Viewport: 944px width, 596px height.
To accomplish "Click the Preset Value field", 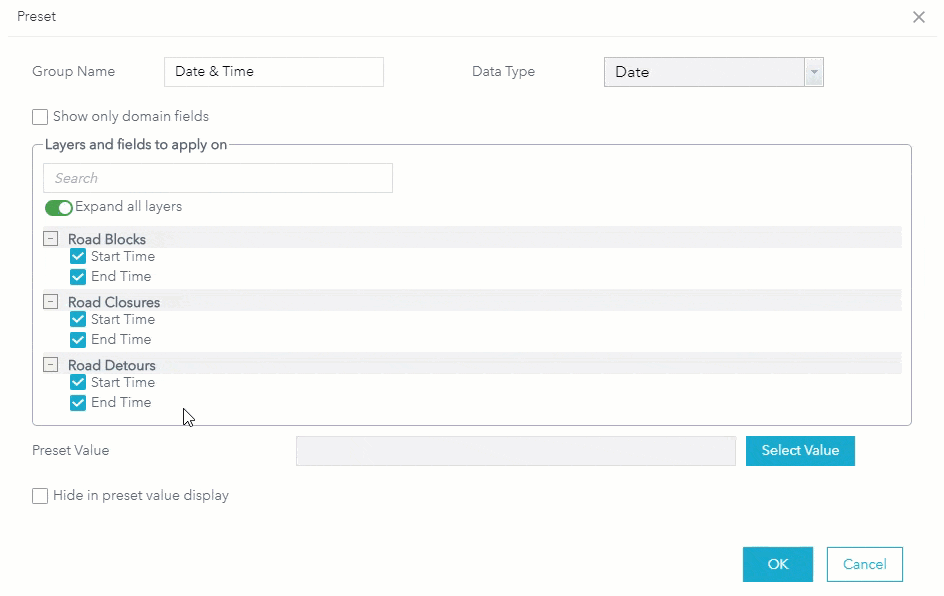I will point(515,451).
